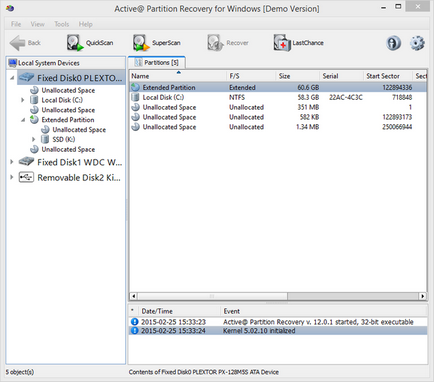This screenshot has width=434, height=382.
Task: Open the Tools menu
Action: point(62,24)
